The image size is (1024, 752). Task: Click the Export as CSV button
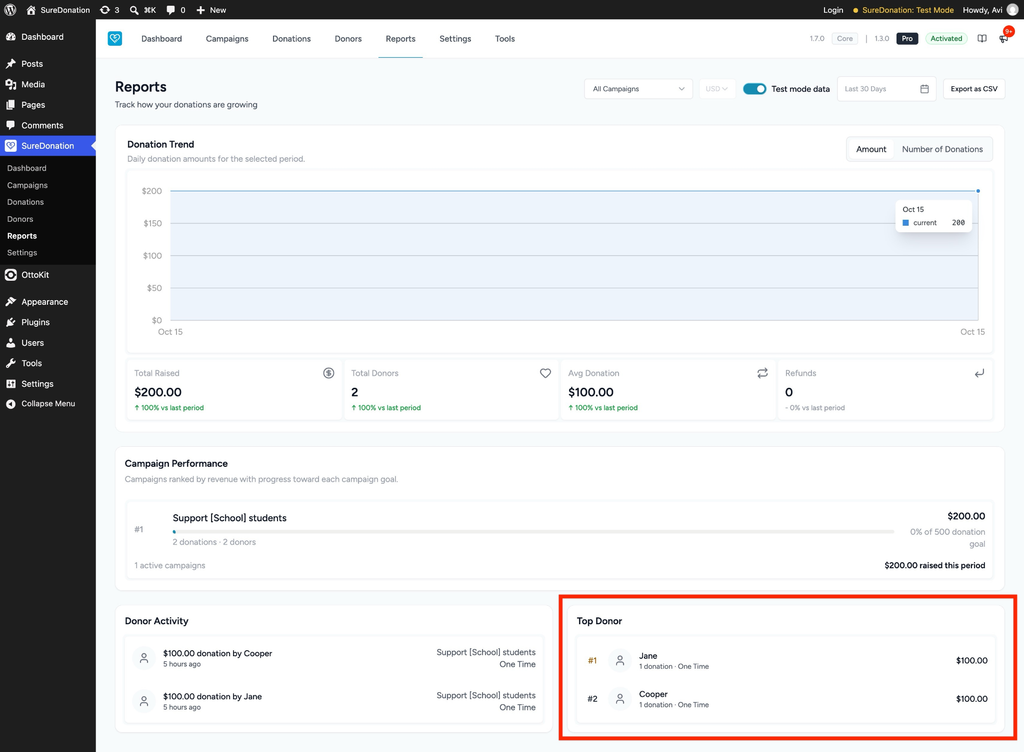(x=974, y=89)
